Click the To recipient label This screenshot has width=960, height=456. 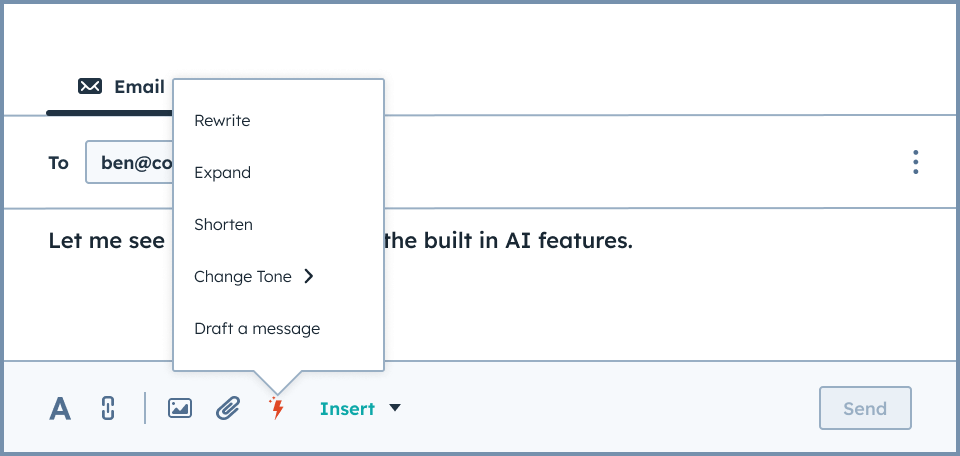[59, 163]
